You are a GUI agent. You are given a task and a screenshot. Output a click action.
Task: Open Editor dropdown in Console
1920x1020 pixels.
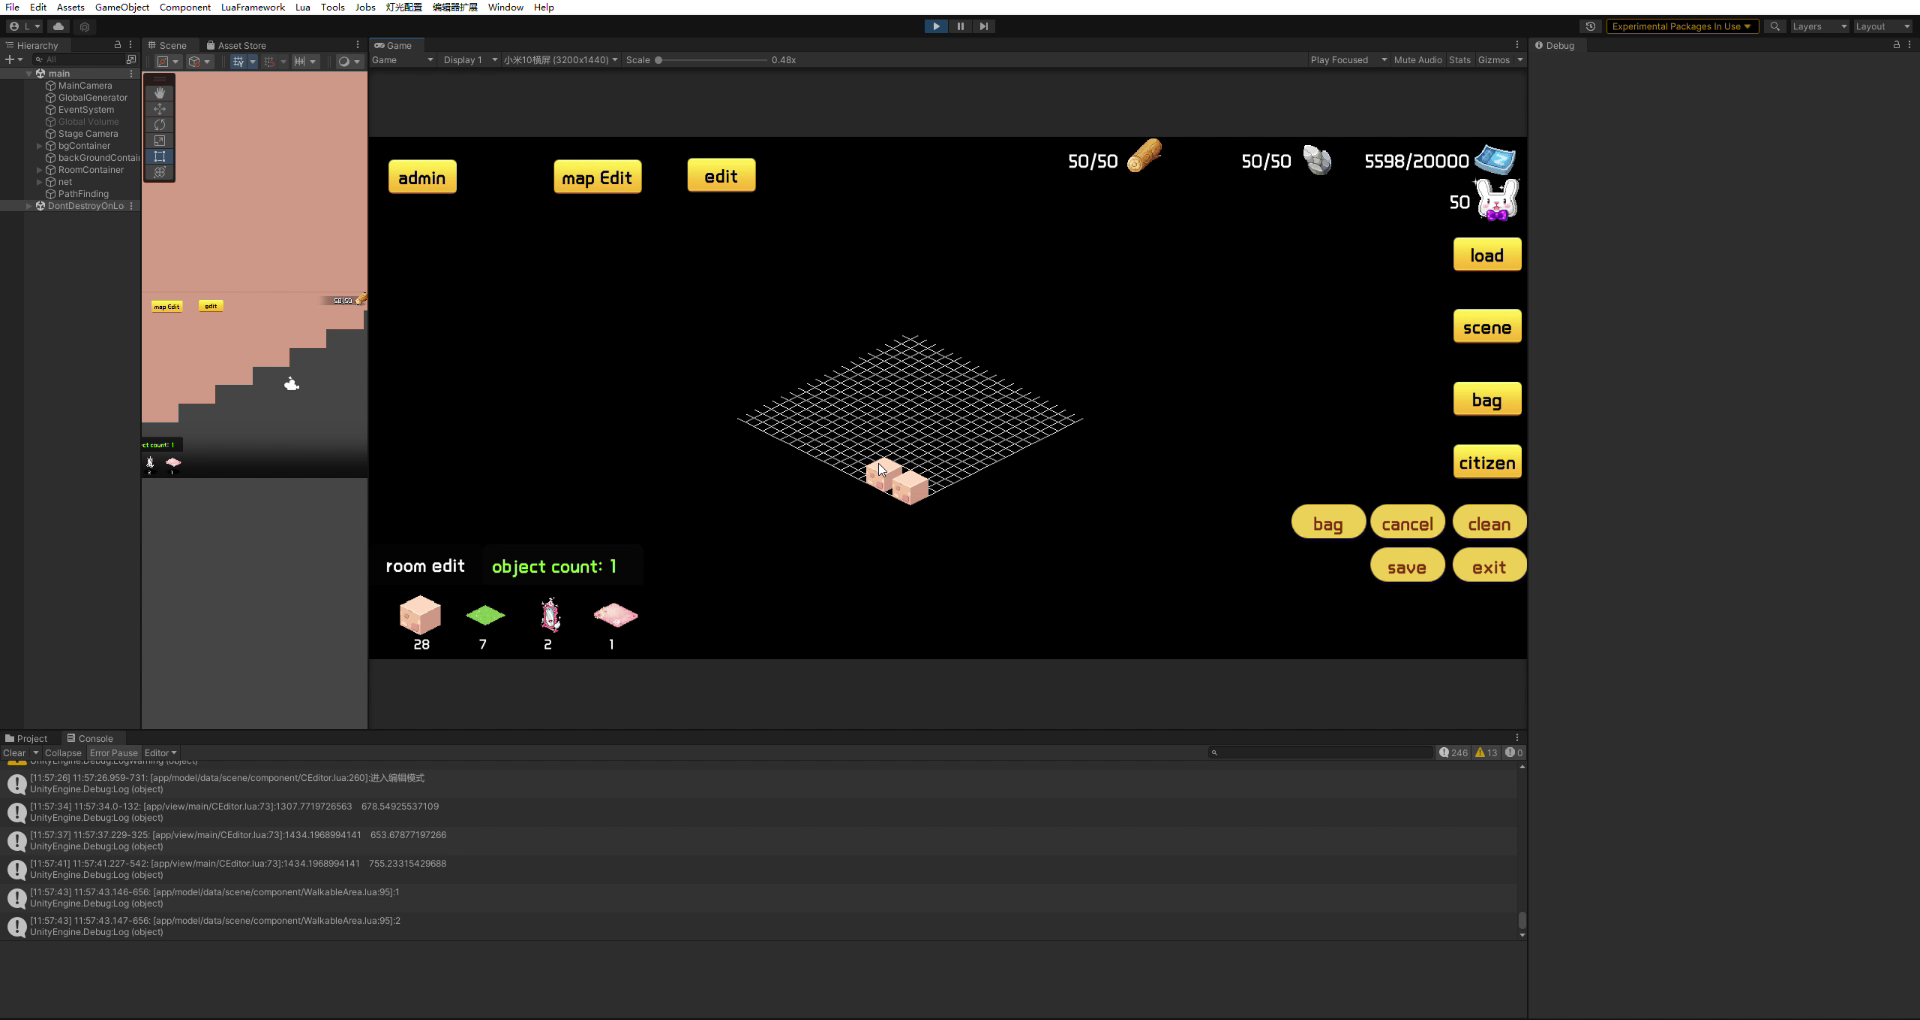pyautogui.click(x=160, y=753)
